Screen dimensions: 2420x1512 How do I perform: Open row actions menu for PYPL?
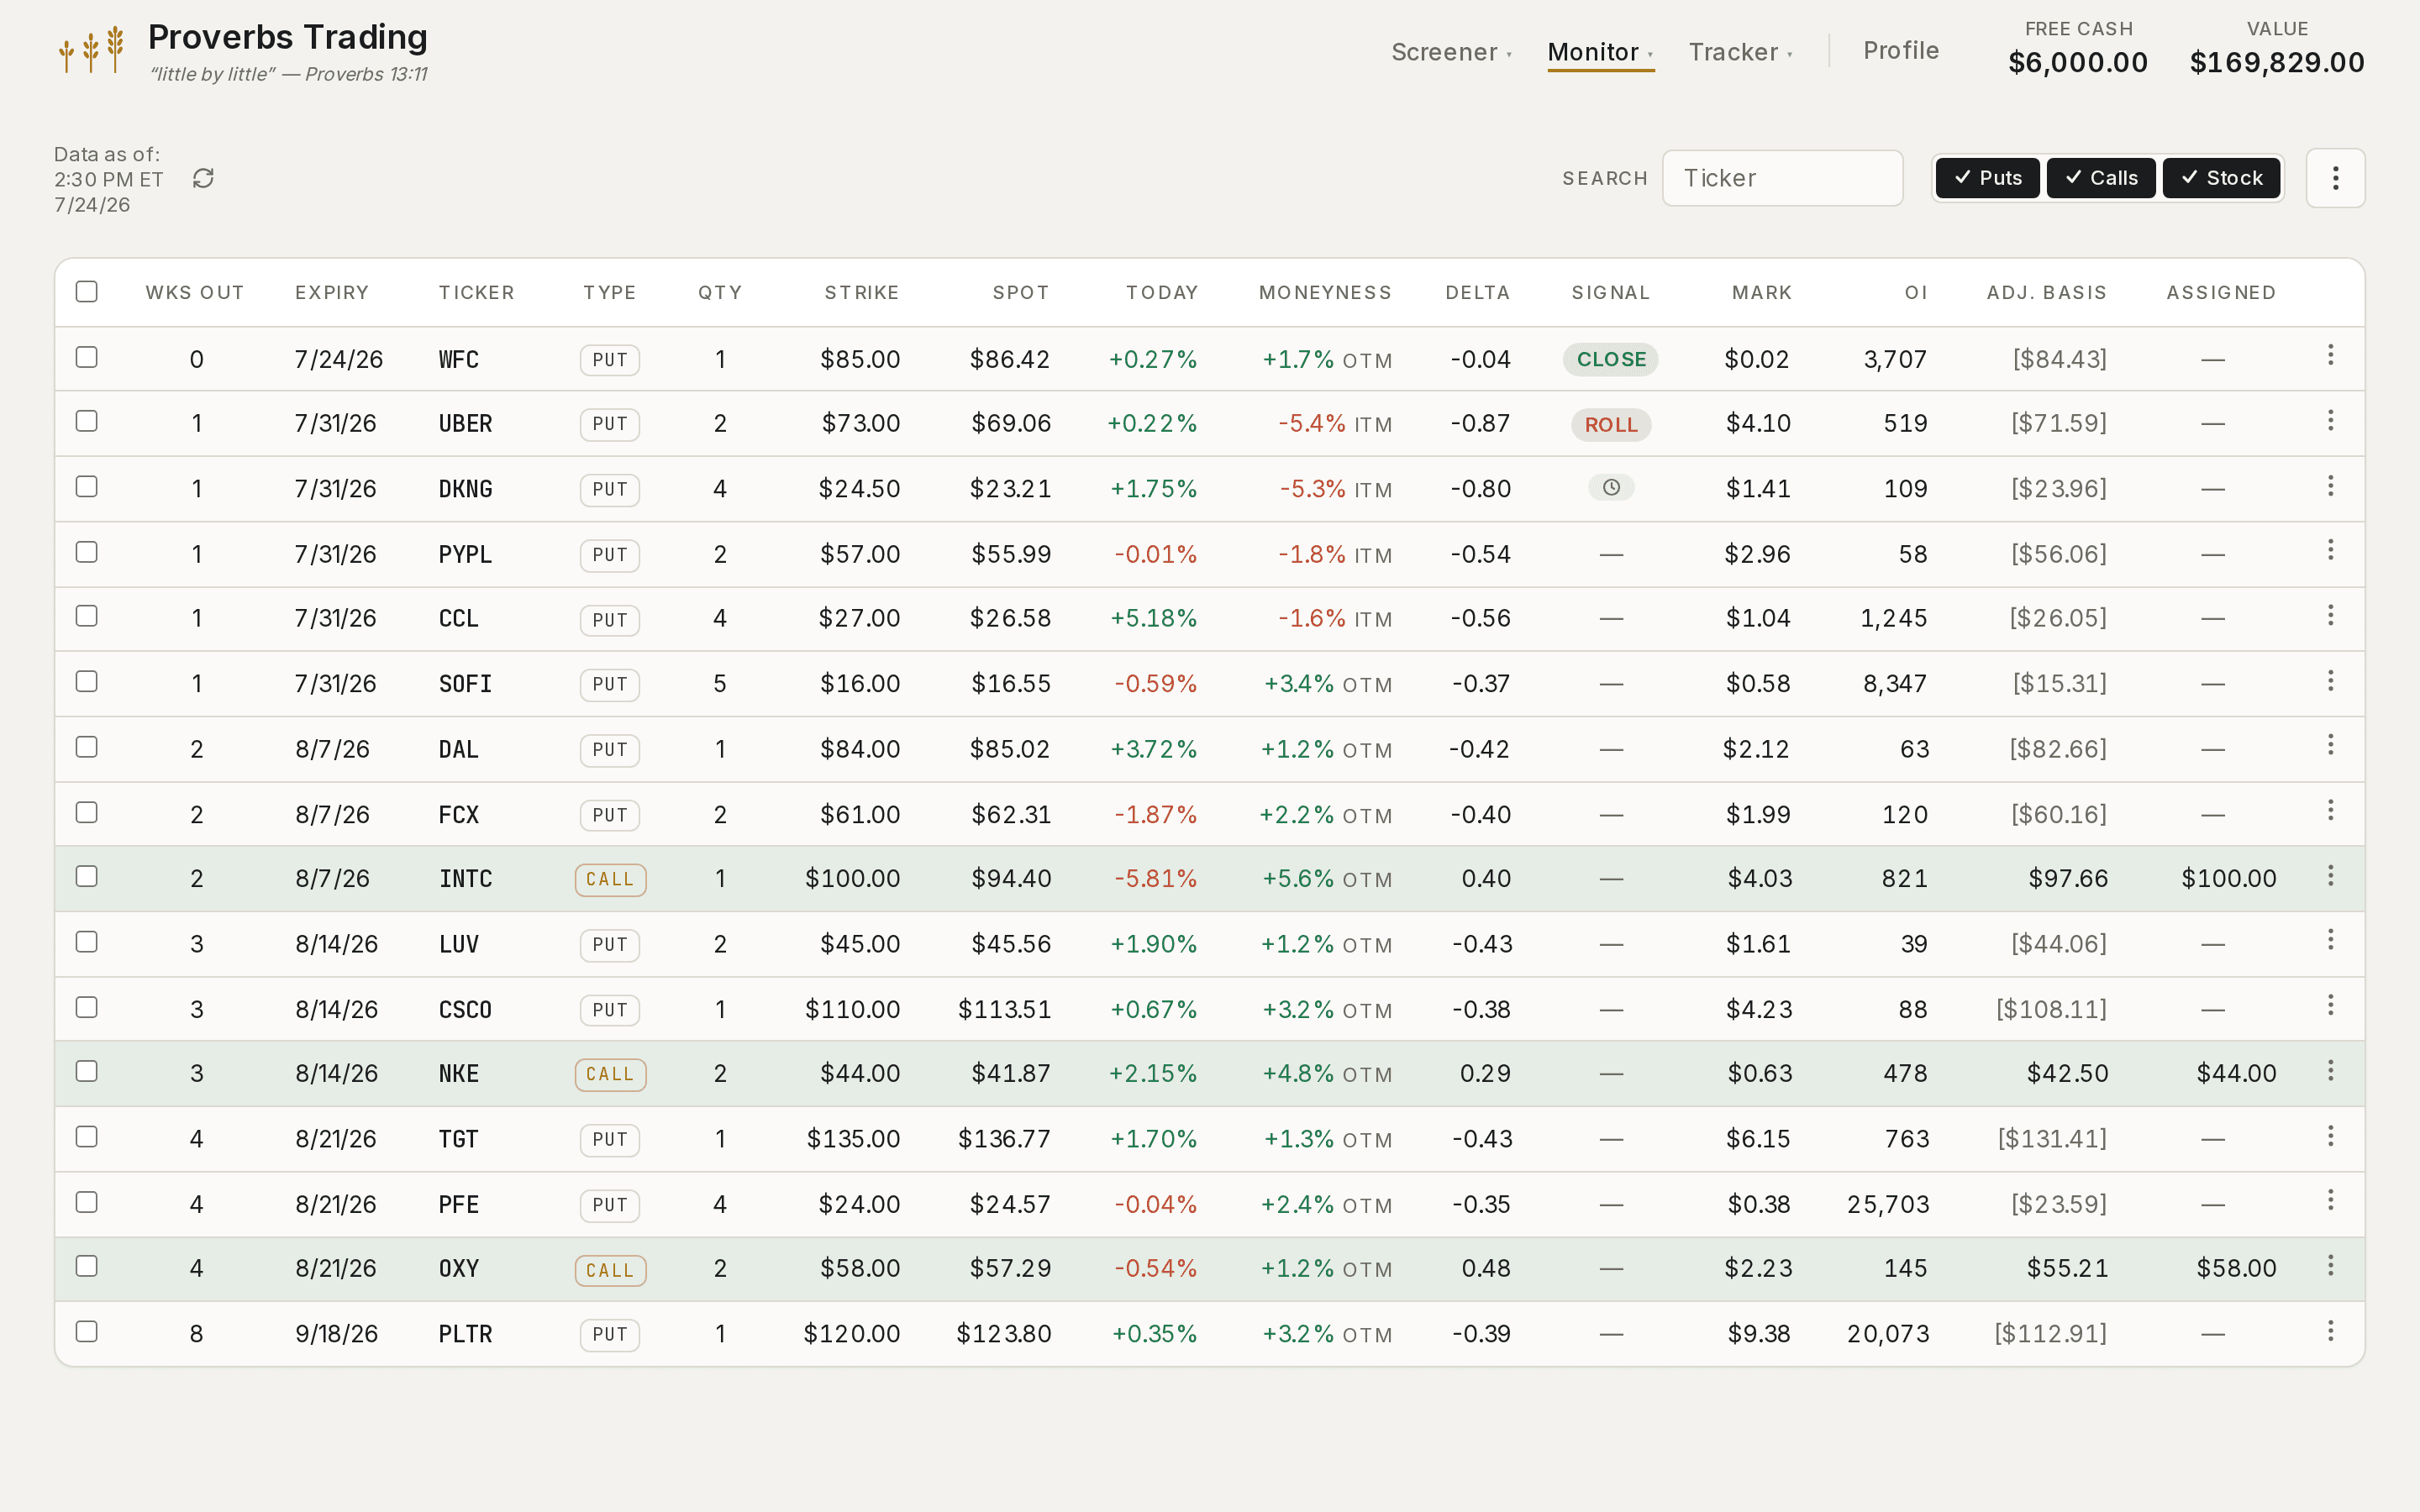(2330, 551)
